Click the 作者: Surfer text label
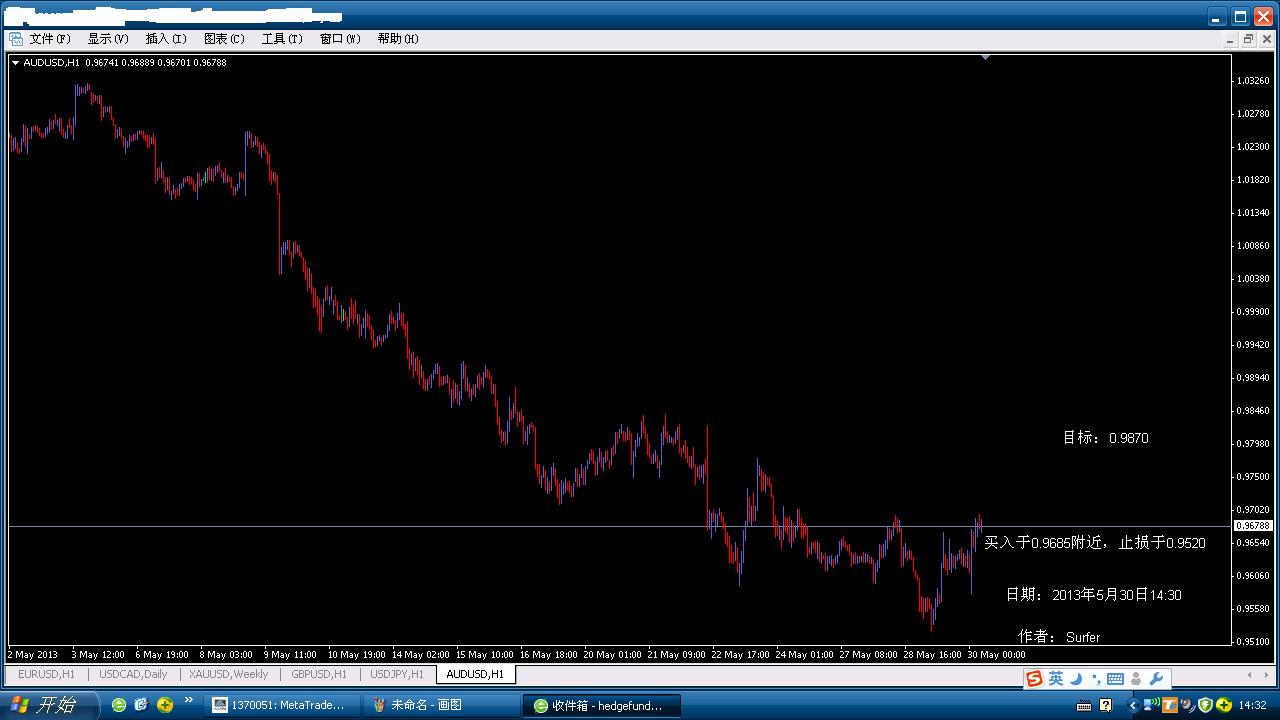Viewport: 1280px width, 720px height. click(1059, 637)
